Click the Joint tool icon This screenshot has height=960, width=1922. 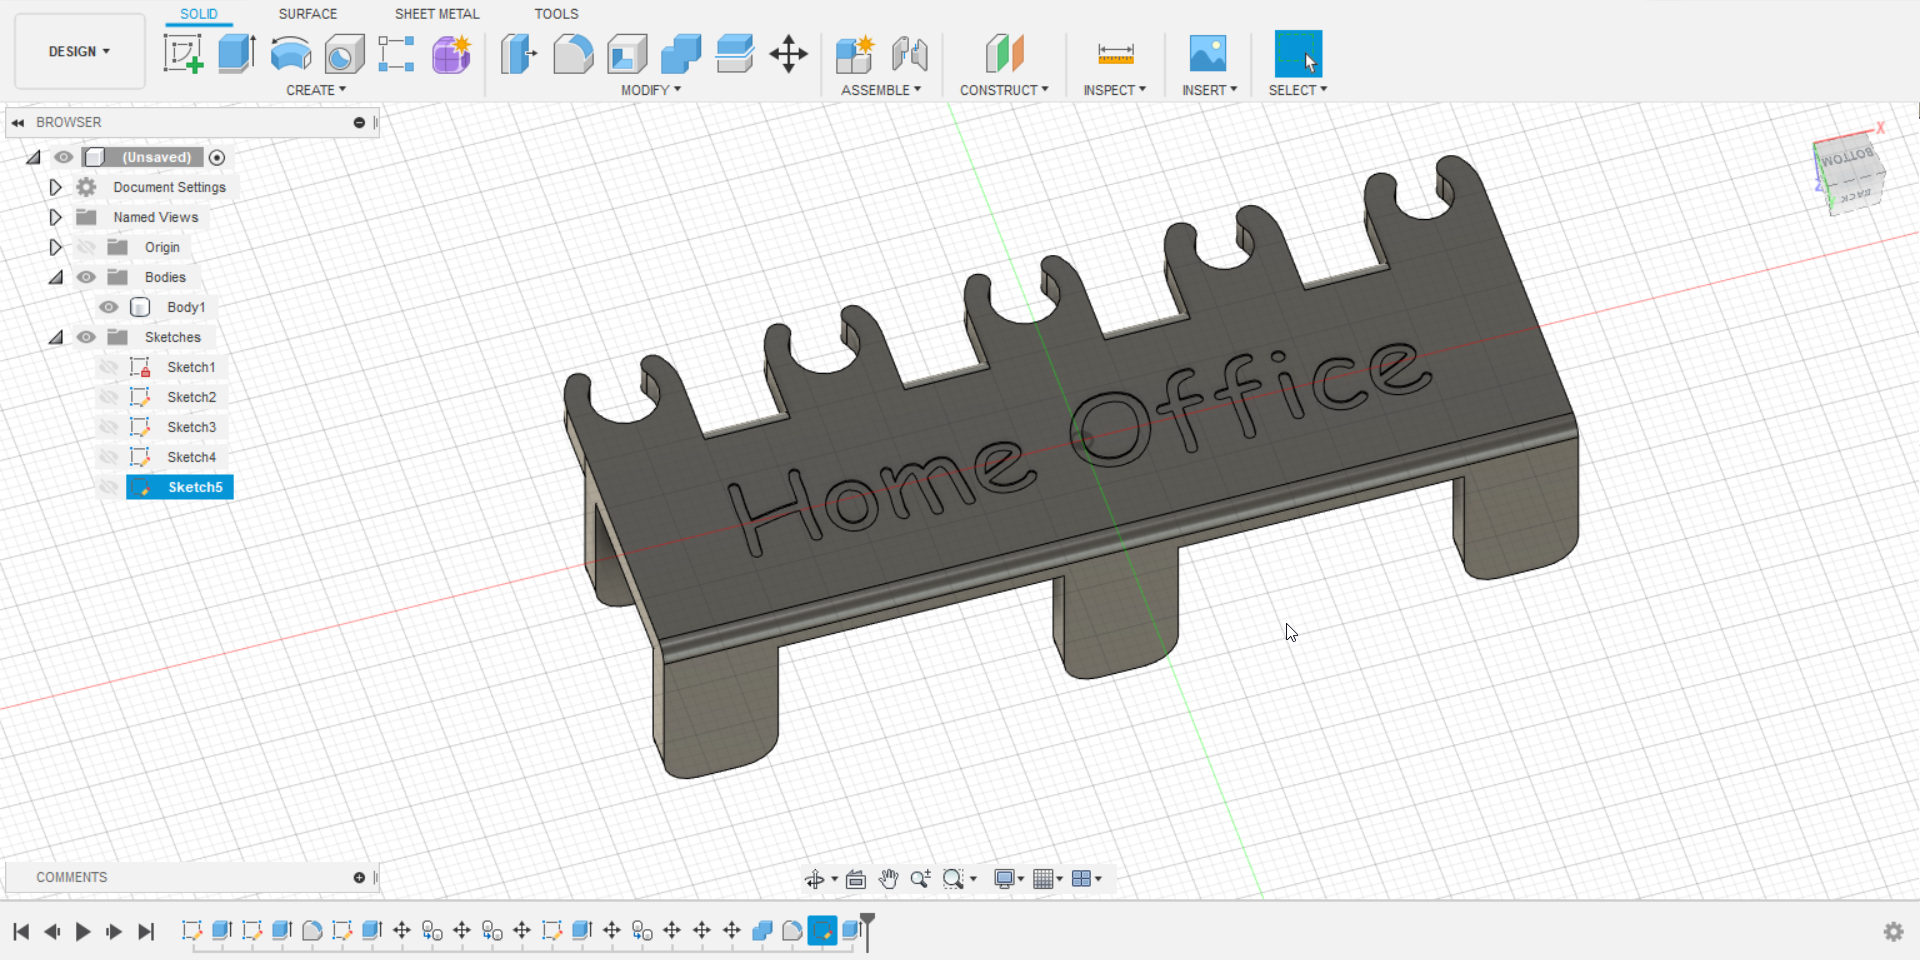(909, 54)
